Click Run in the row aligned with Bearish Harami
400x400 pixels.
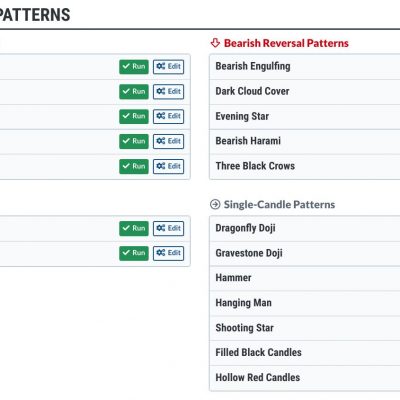(134, 141)
